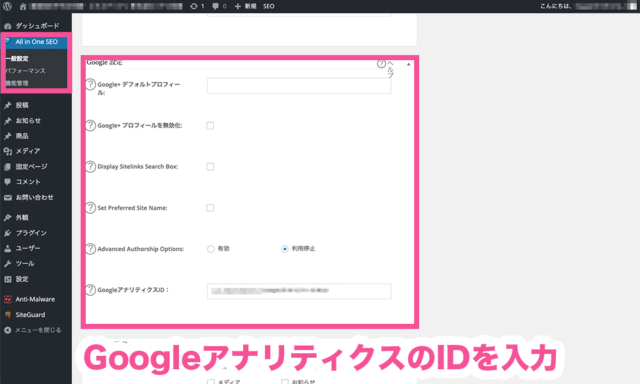Show help for Google+ プロフィールを無効化
Image resolution: width=640 pixels, height=384 pixels.
click(x=91, y=125)
